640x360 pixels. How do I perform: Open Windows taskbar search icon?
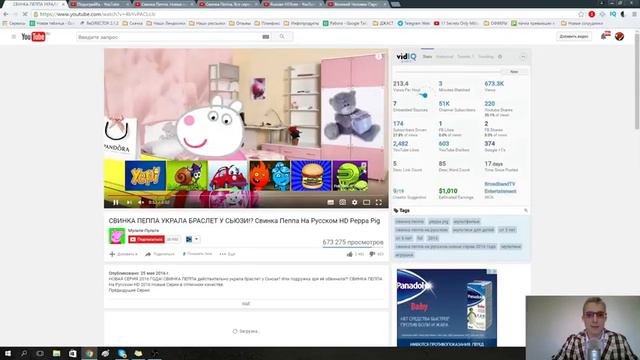click(x=24, y=353)
